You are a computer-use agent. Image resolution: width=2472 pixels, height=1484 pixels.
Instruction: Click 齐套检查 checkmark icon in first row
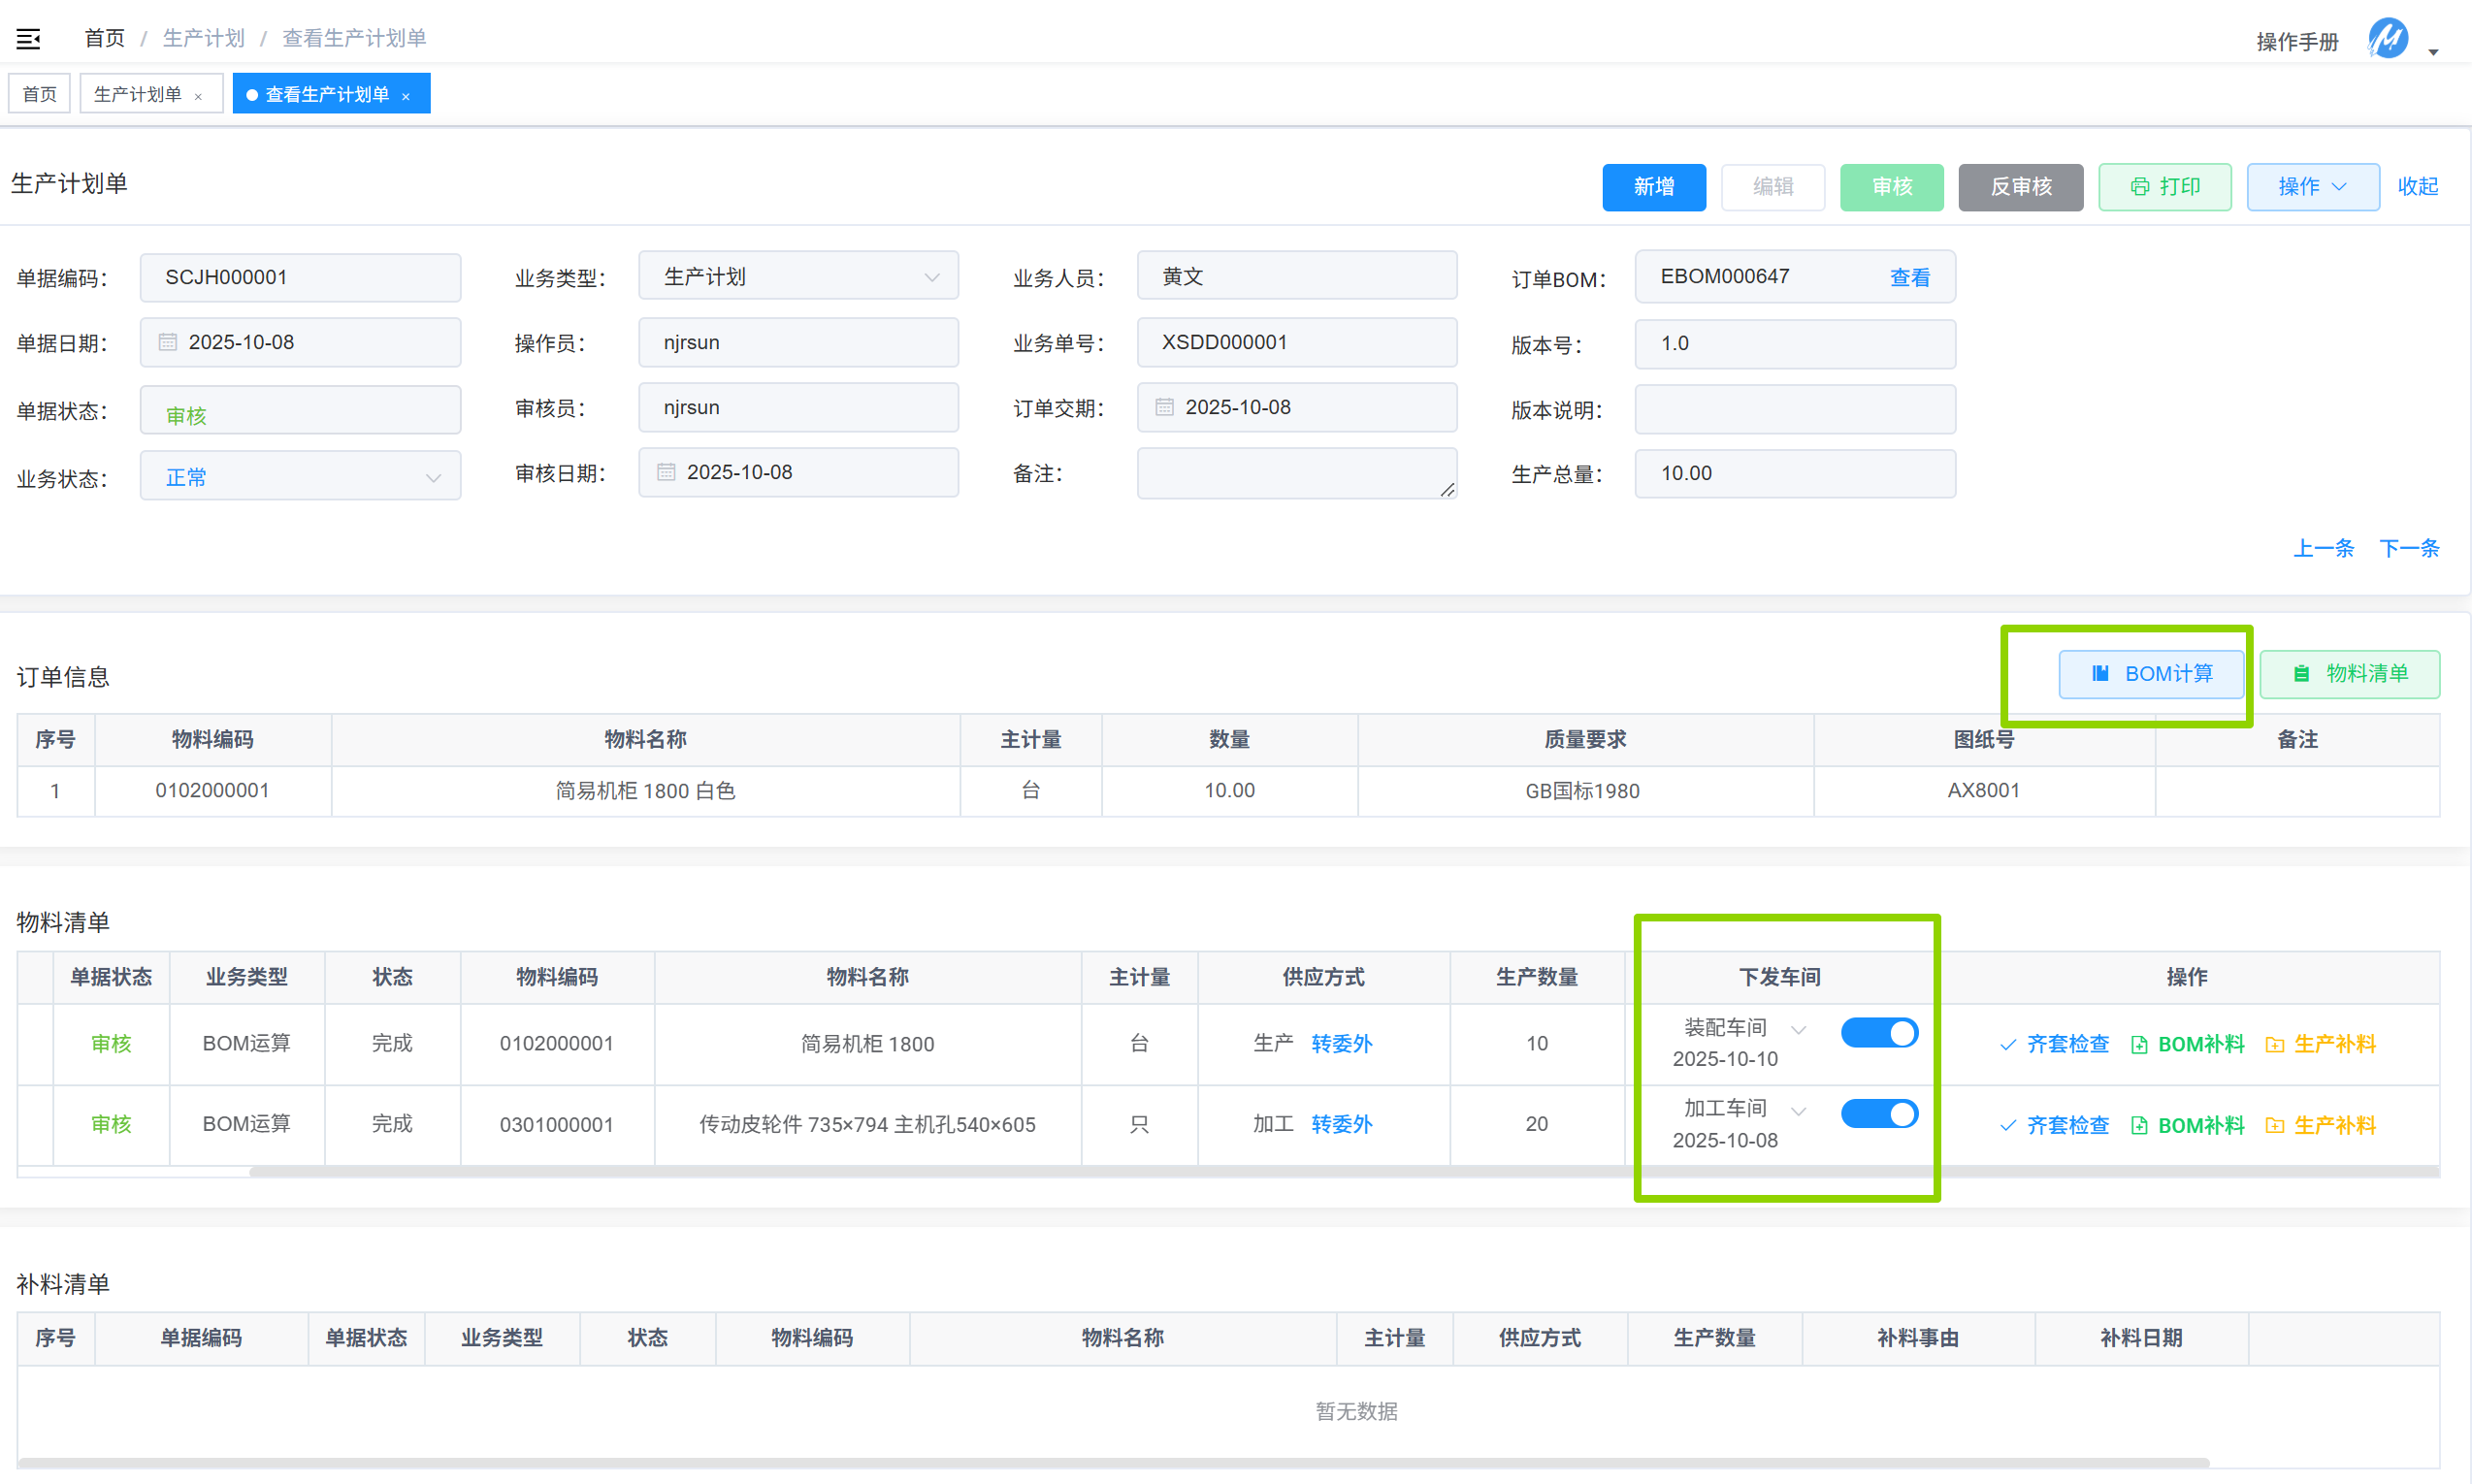pyautogui.click(x=2007, y=1044)
